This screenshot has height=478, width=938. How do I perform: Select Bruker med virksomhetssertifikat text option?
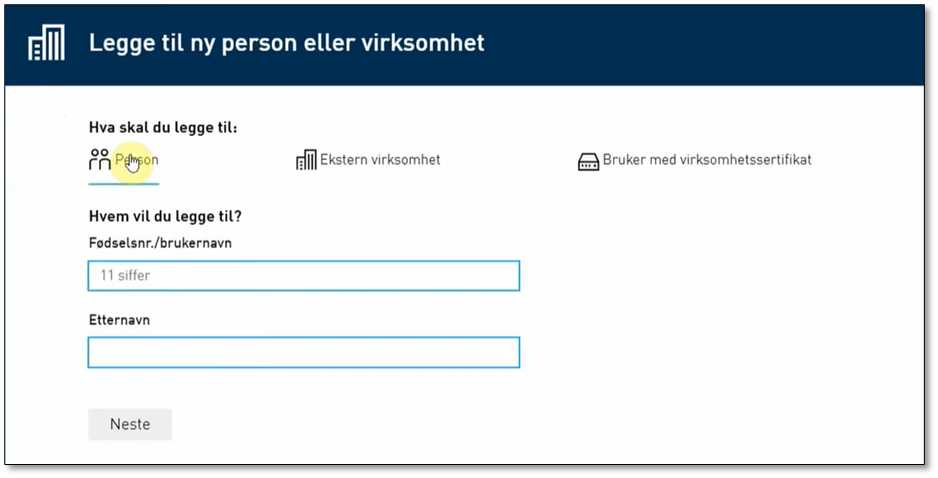coord(707,160)
